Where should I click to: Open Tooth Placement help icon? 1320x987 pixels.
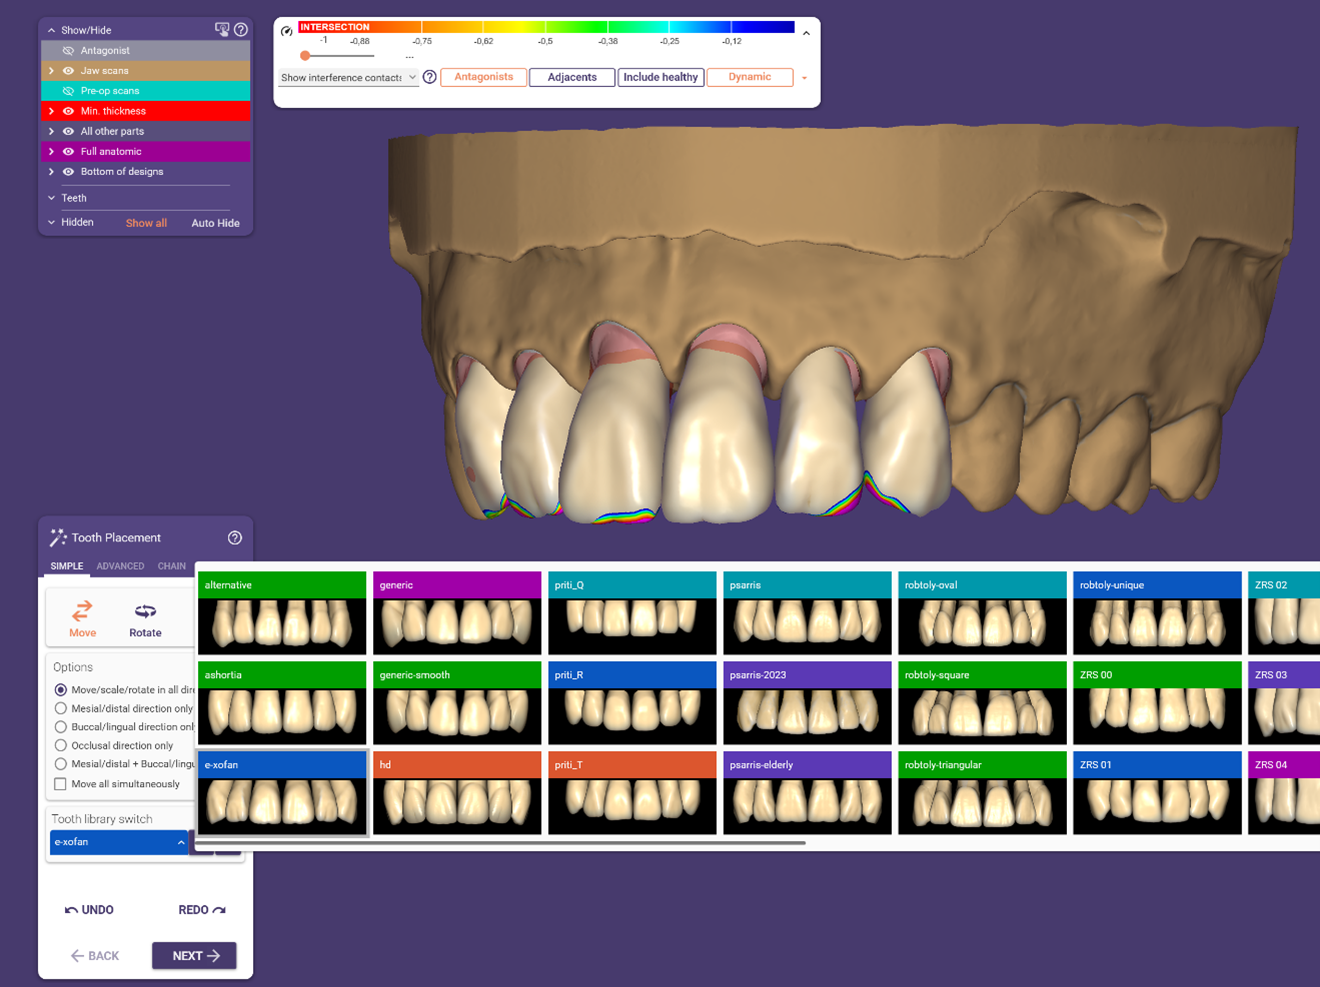[x=235, y=538]
